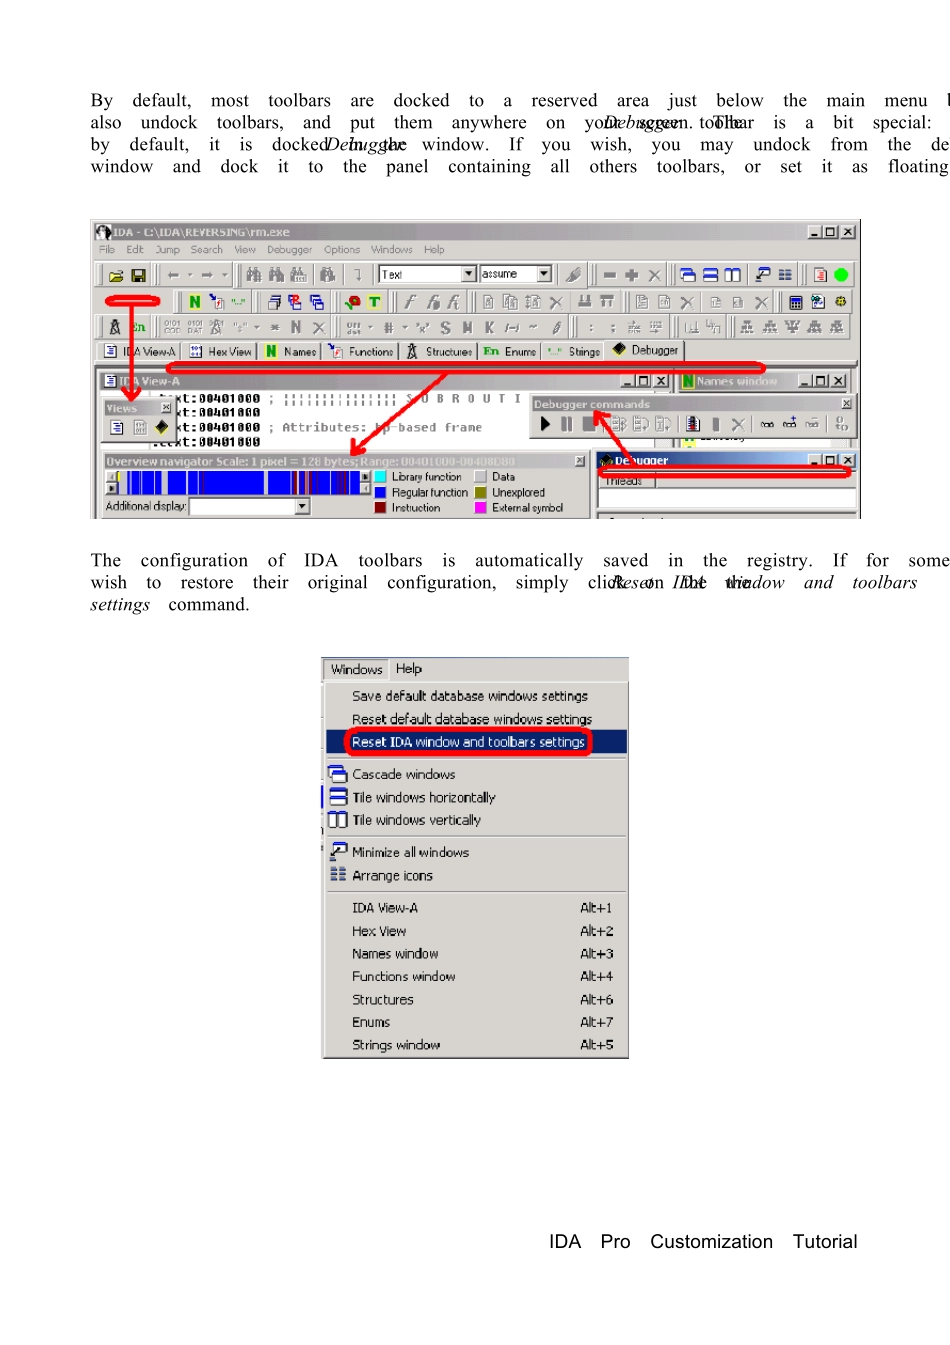Viewport: 950px width, 1345px height.
Task: Open the File menu in IDA
Action: [107, 250]
